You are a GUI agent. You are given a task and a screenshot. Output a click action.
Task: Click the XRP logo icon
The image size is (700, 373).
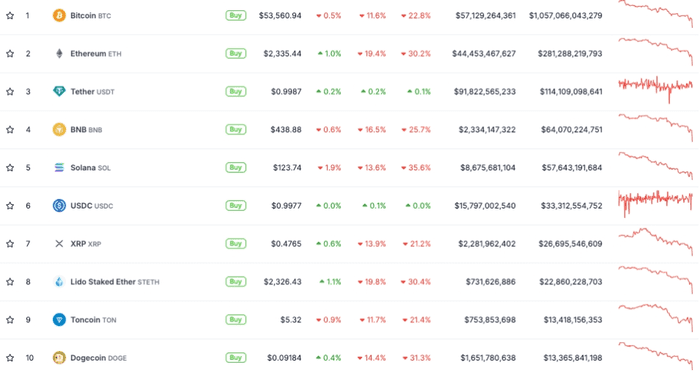click(59, 244)
